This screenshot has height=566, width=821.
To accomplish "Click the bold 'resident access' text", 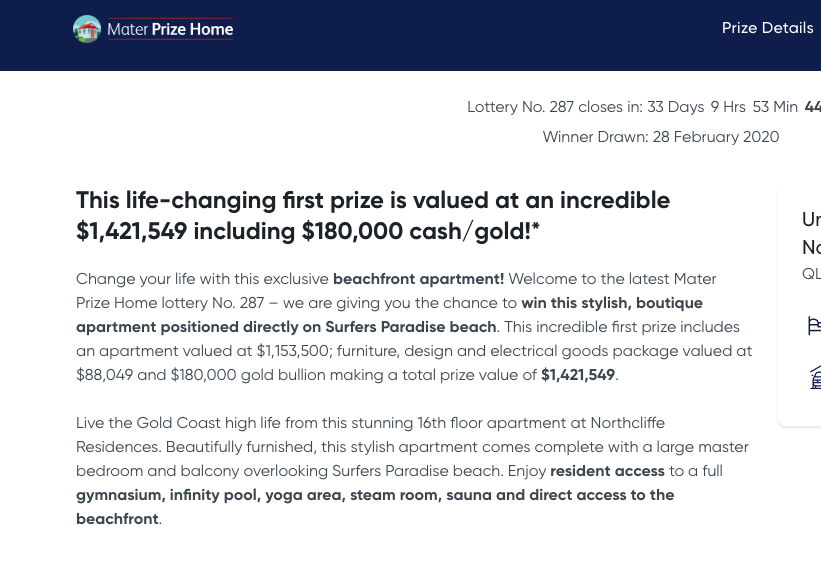I will point(607,471).
